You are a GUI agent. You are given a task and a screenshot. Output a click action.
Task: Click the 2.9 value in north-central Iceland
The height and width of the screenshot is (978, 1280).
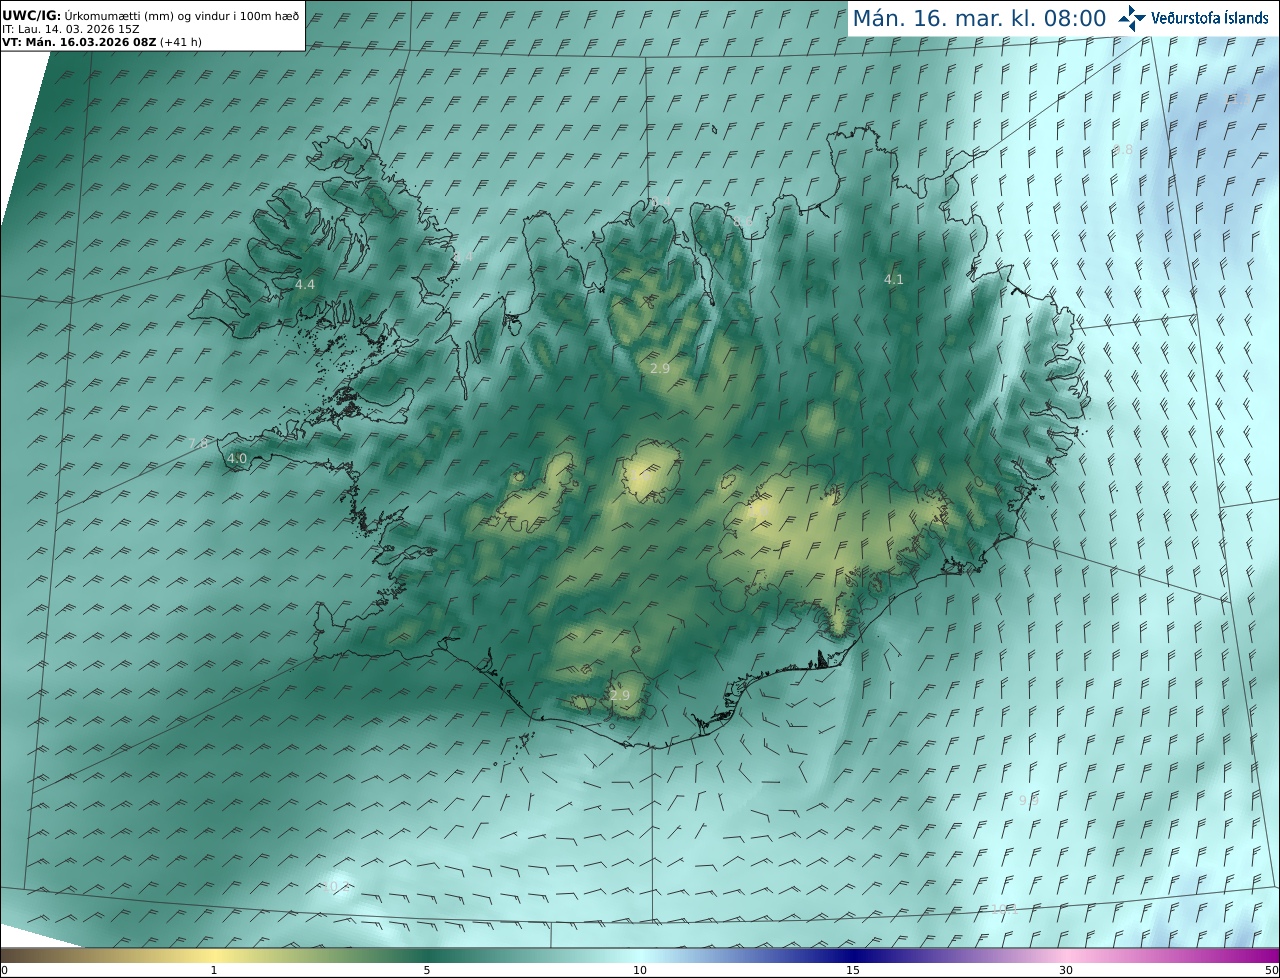pyautogui.click(x=660, y=369)
